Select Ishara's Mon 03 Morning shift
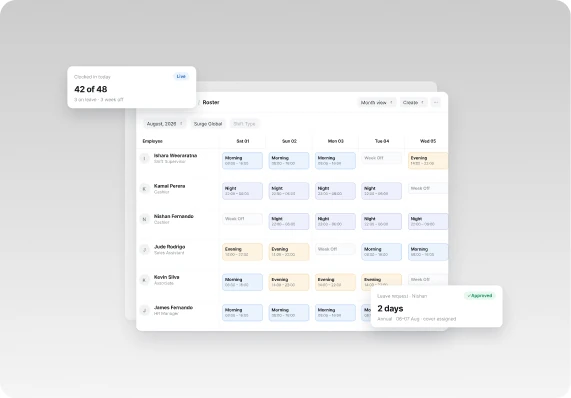 335,161
